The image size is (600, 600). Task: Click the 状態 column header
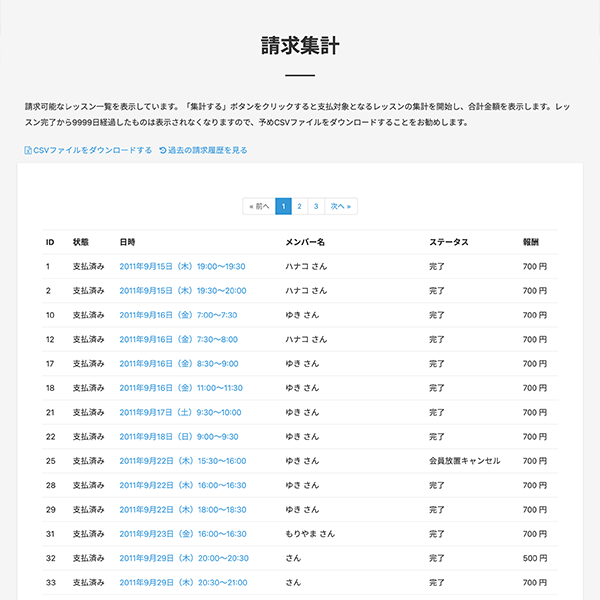pos(81,242)
